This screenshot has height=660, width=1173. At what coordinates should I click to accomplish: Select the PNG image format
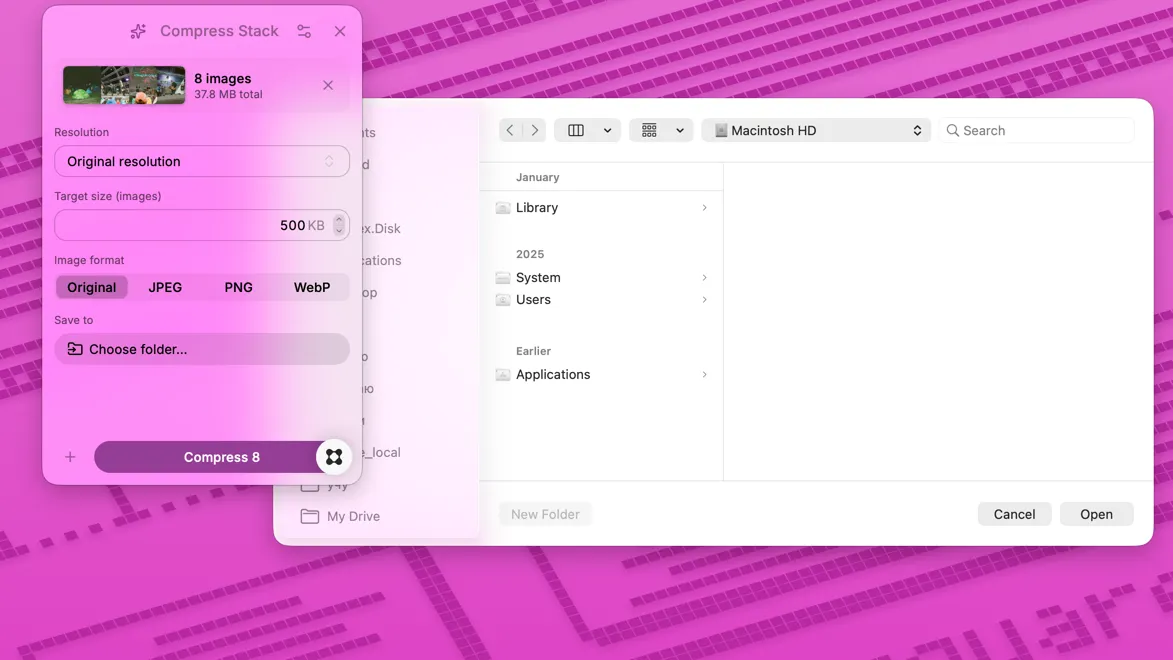[239, 287]
